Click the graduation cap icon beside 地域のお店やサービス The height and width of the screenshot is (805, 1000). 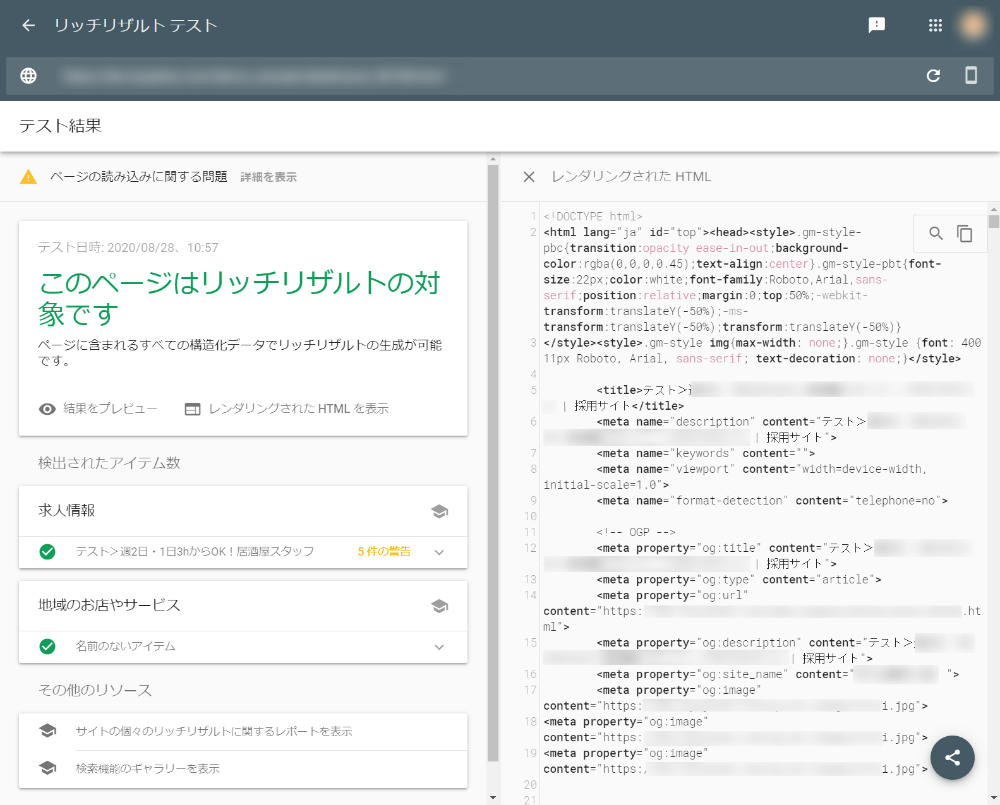(x=439, y=605)
